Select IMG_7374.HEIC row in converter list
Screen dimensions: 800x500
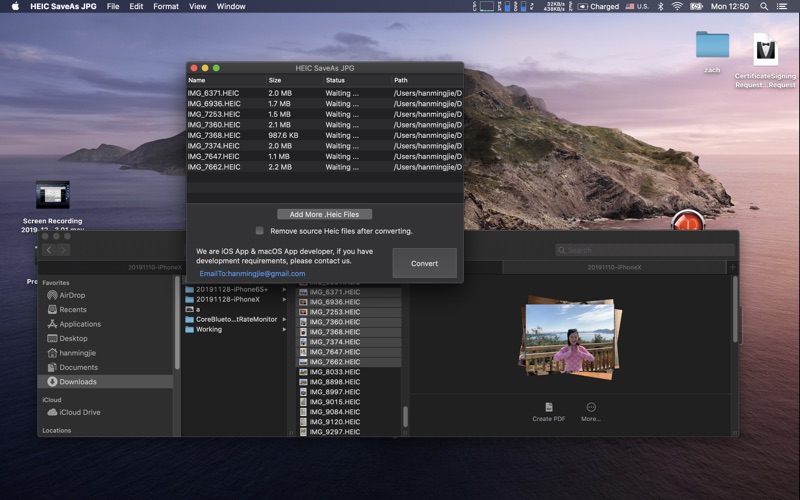(325, 146)
